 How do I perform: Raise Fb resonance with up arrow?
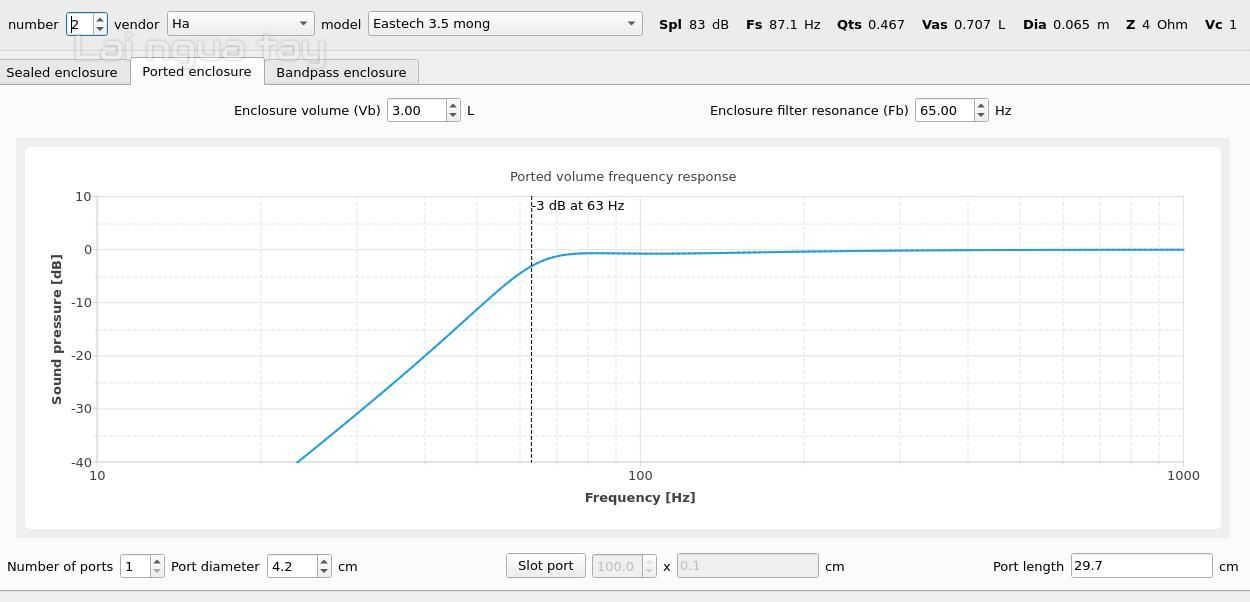point(981,105)
